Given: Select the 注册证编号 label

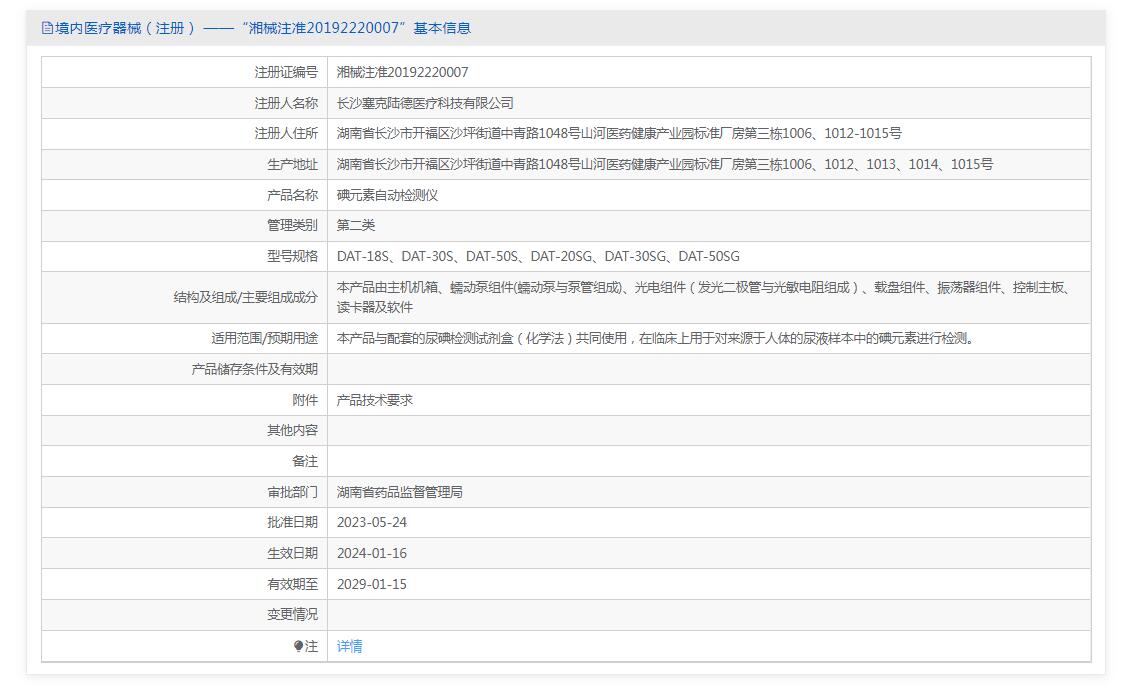Looking at the screenshot, I should coord(286,72).
